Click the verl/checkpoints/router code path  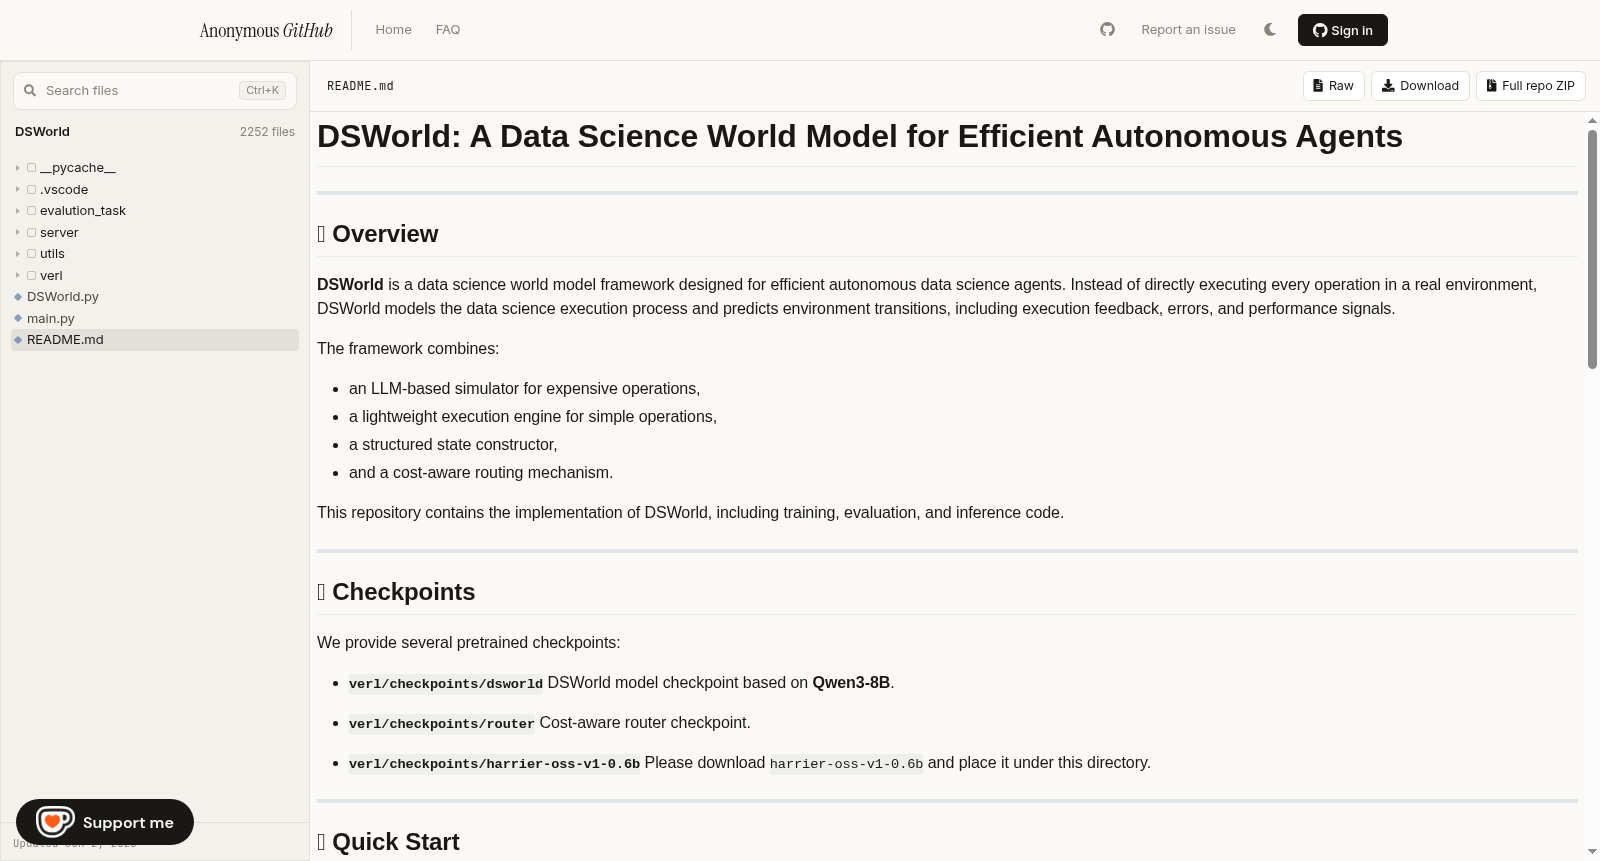click(x=442, y=724)
